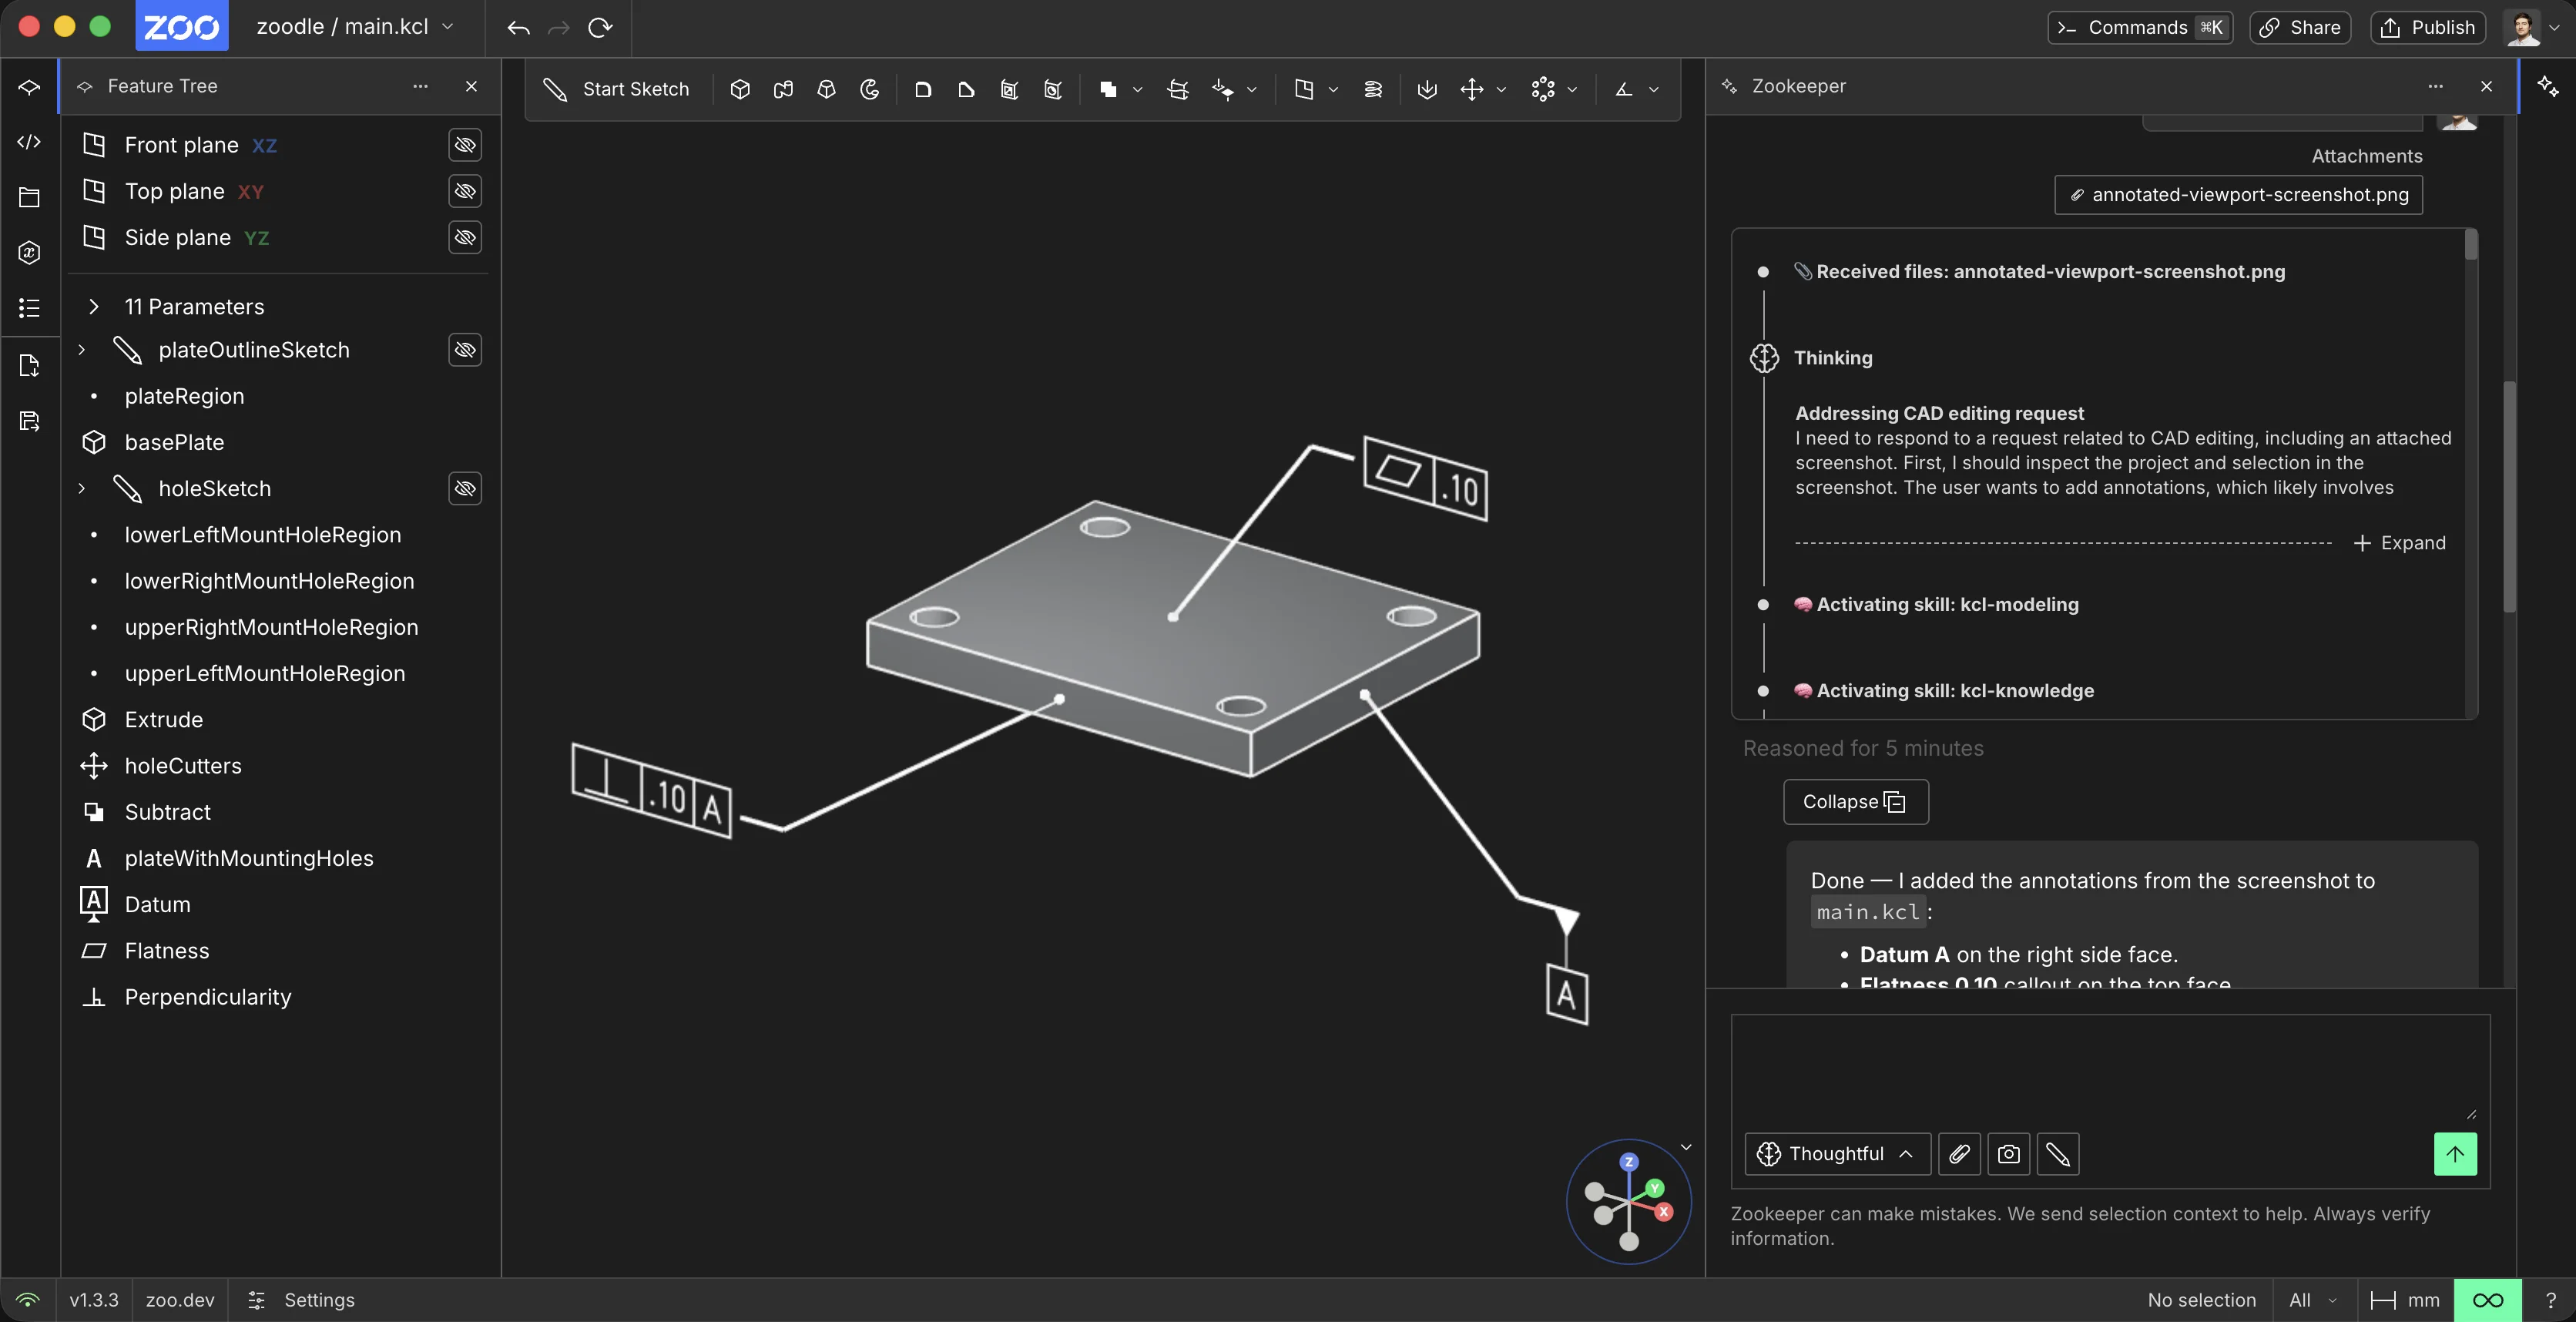Click the paperclip attach file icon
Viewport: 2576px width, 1322px height.
(1959, 1154)
